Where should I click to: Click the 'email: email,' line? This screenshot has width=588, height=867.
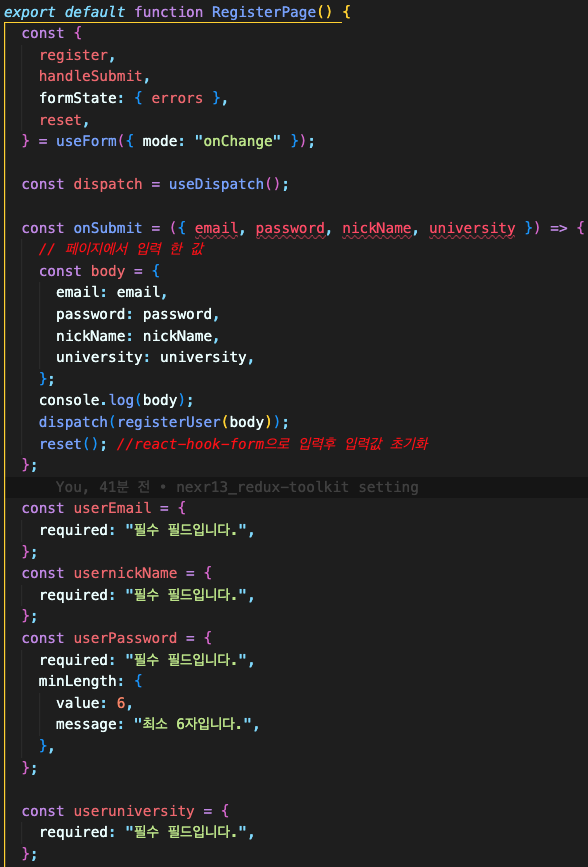(112, 292)
